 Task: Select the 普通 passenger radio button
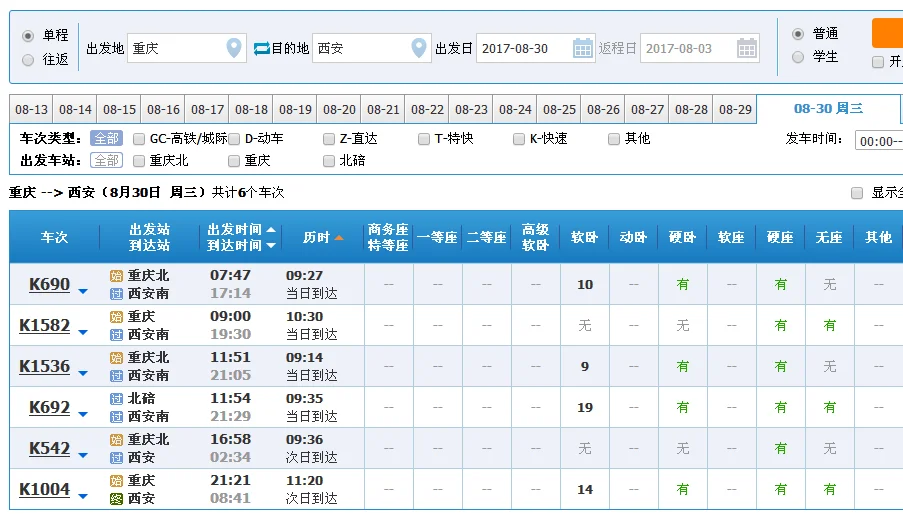[798, 34]
